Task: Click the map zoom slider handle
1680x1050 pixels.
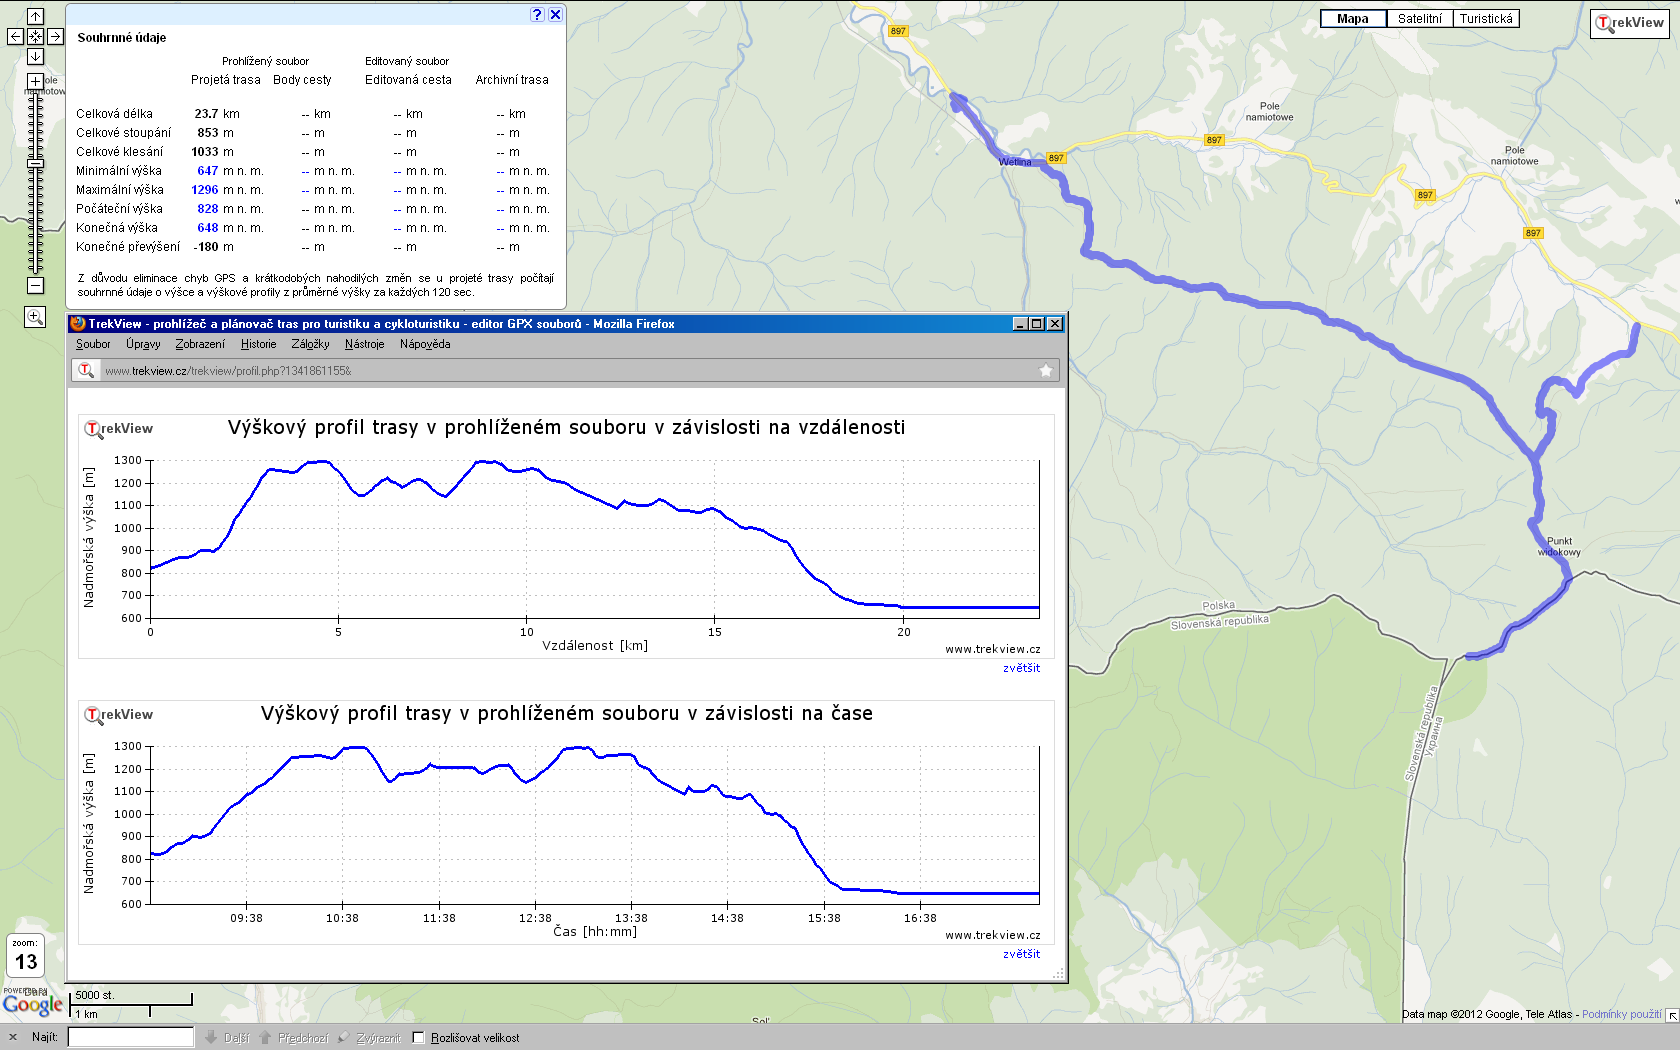Action: 35,163
